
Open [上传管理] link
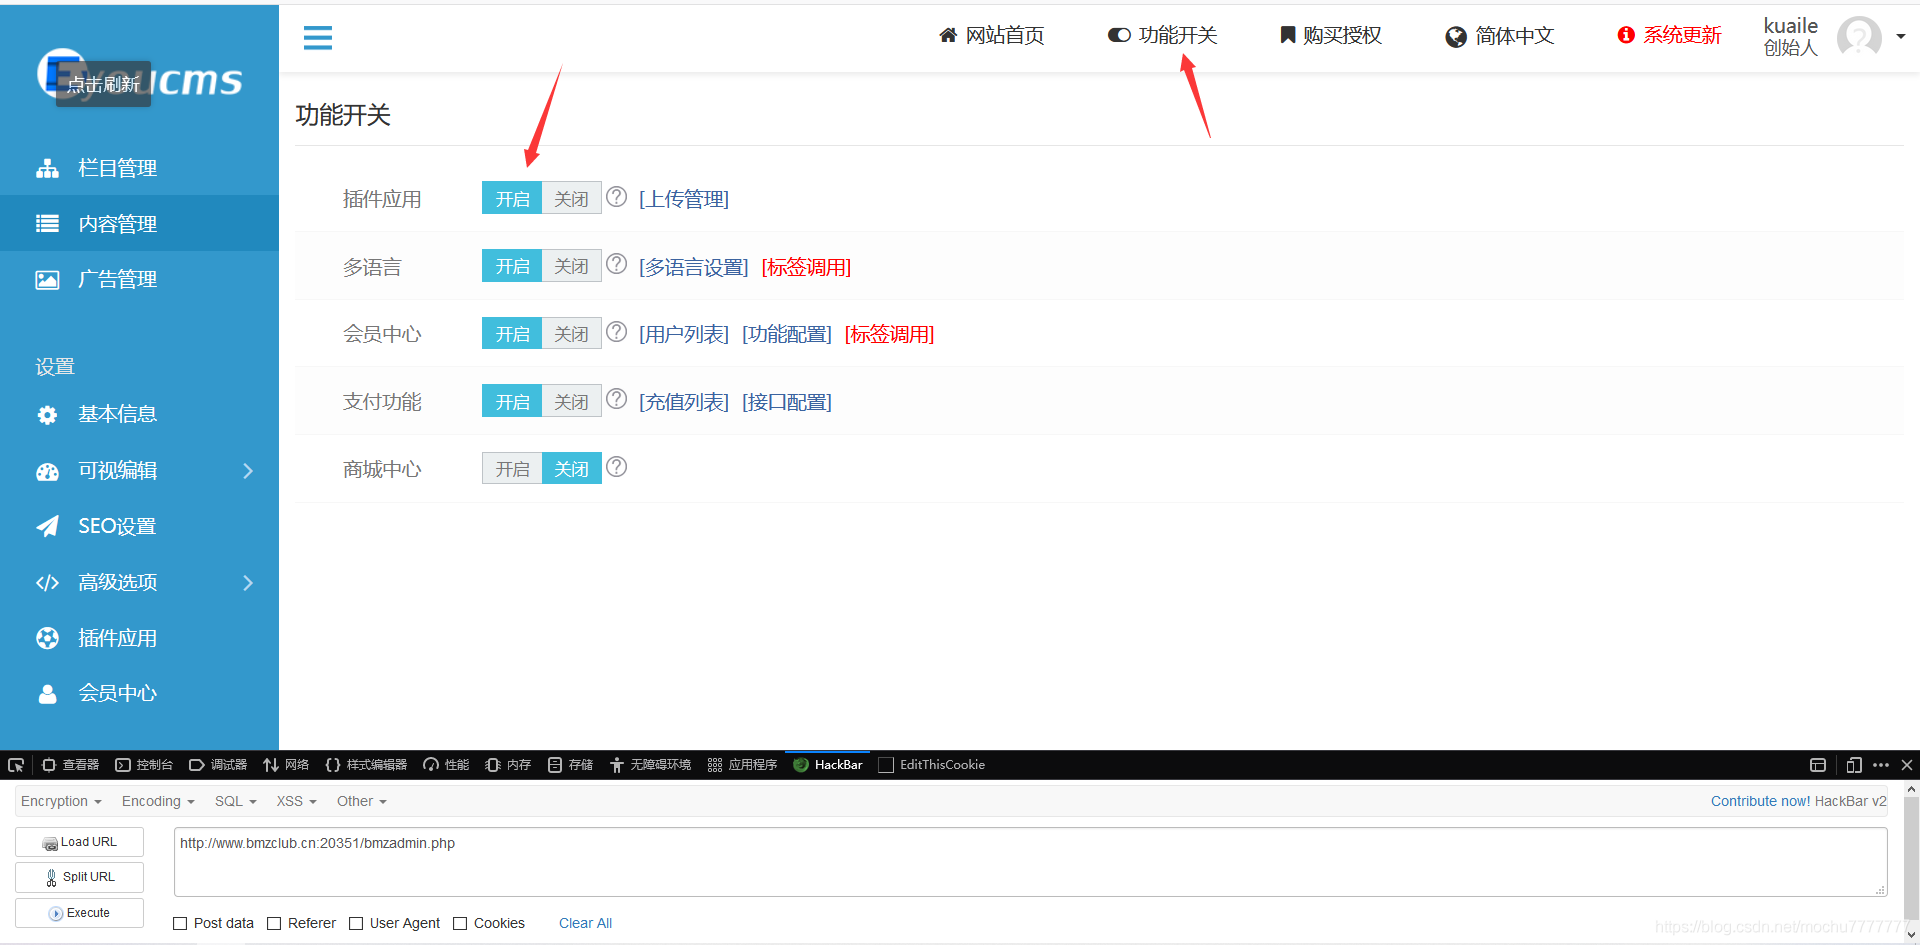click(684, 199)
